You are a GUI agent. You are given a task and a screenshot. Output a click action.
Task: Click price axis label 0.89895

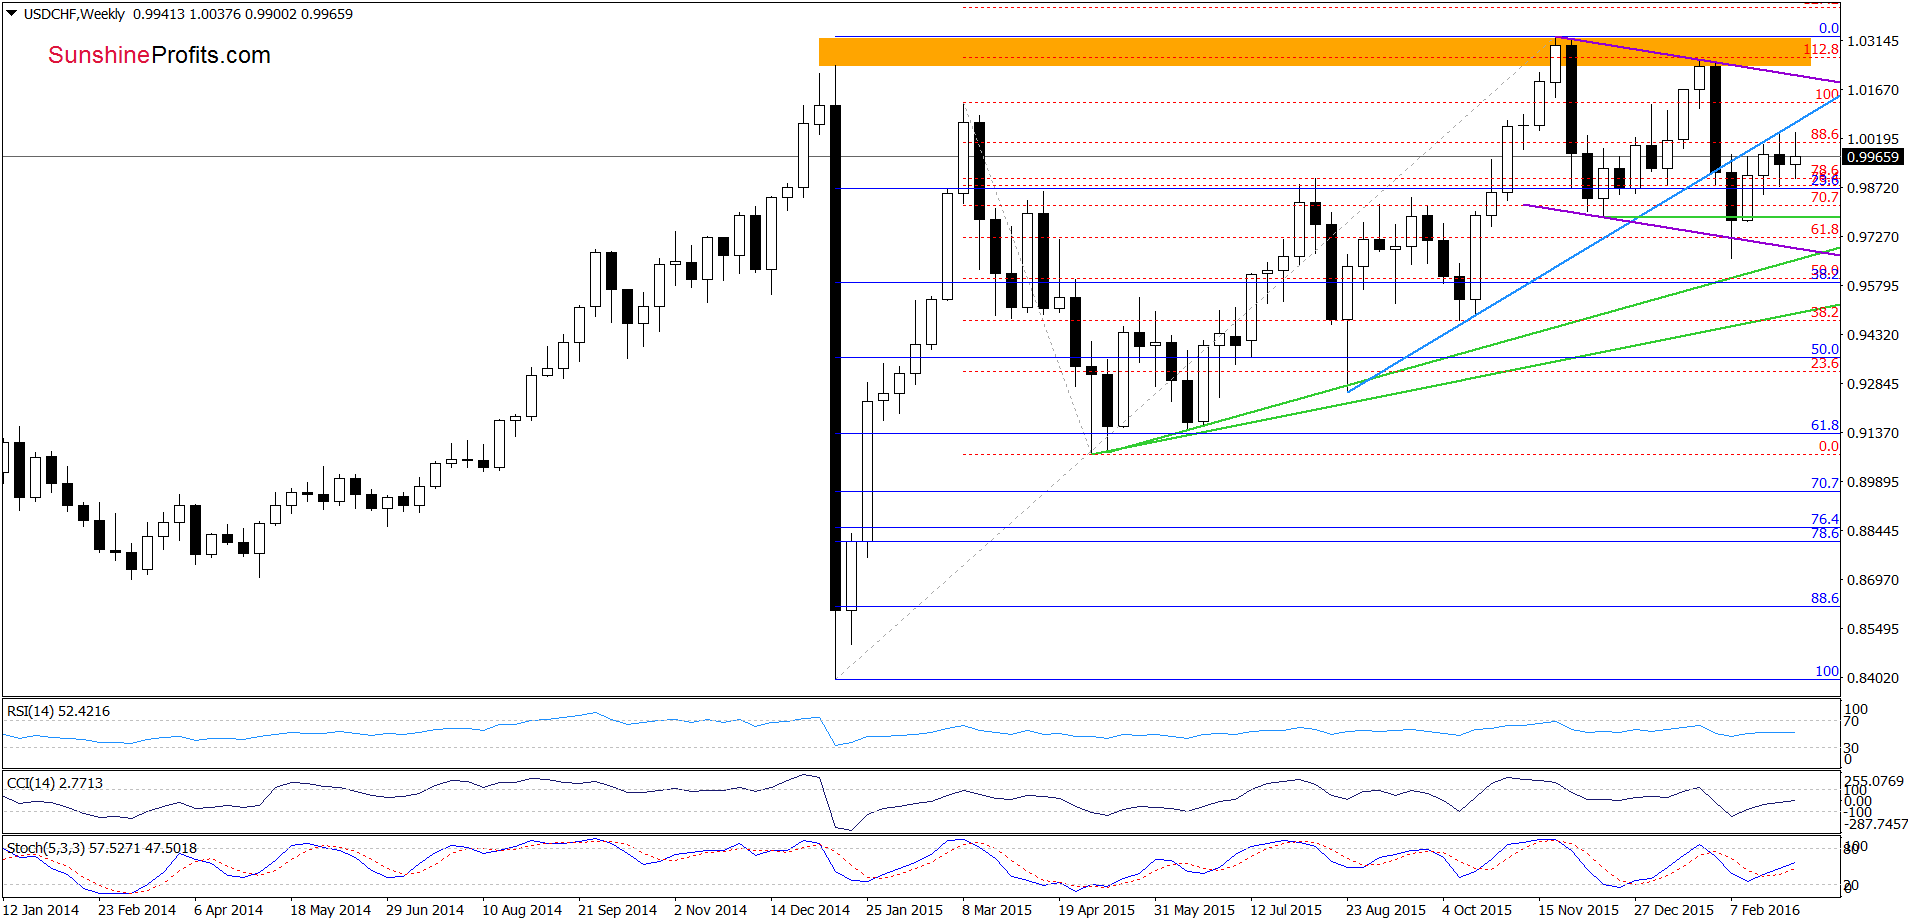[x=1873, y=482]
